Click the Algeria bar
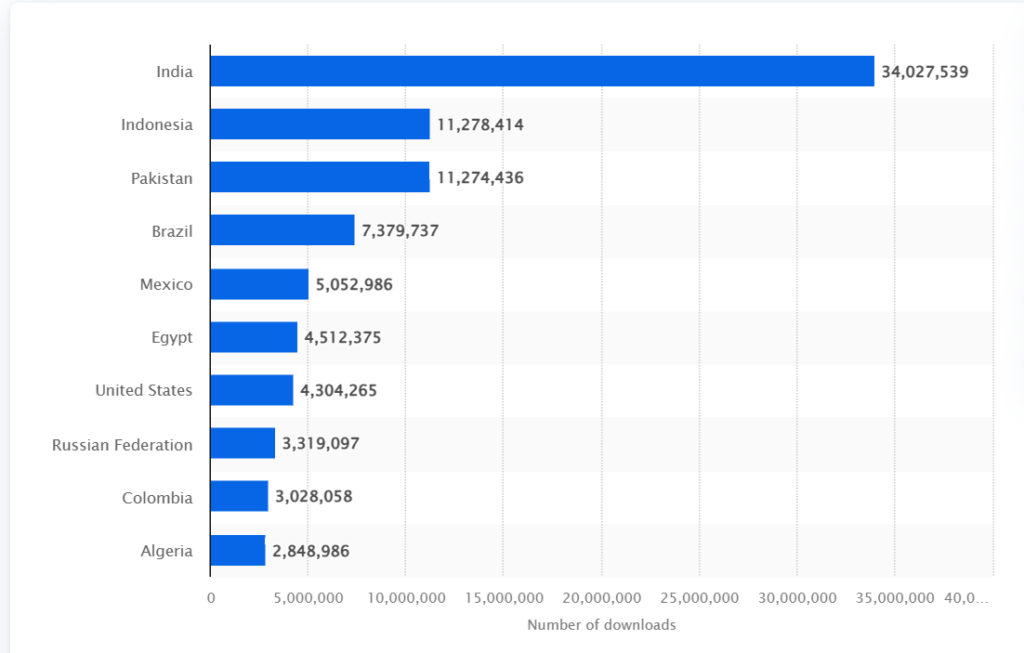The height and width of the screenshot is (653, 1024). coord(238,550)
